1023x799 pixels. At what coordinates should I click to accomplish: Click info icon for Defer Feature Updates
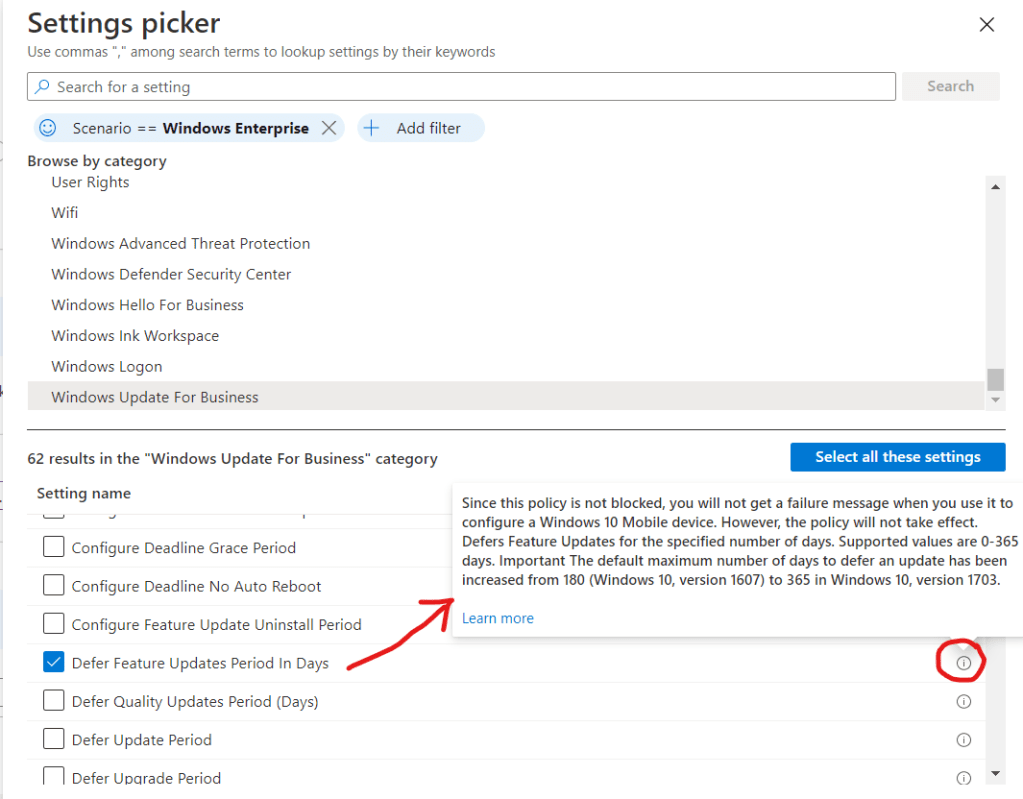963,663
